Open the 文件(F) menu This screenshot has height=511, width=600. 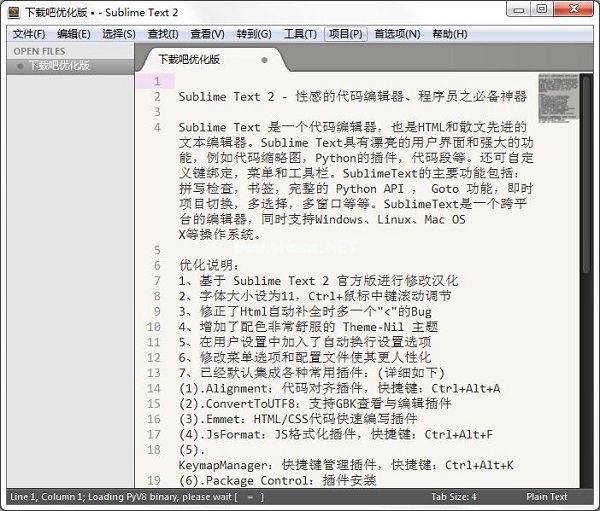pyautogui.click(x=29, y=34)
